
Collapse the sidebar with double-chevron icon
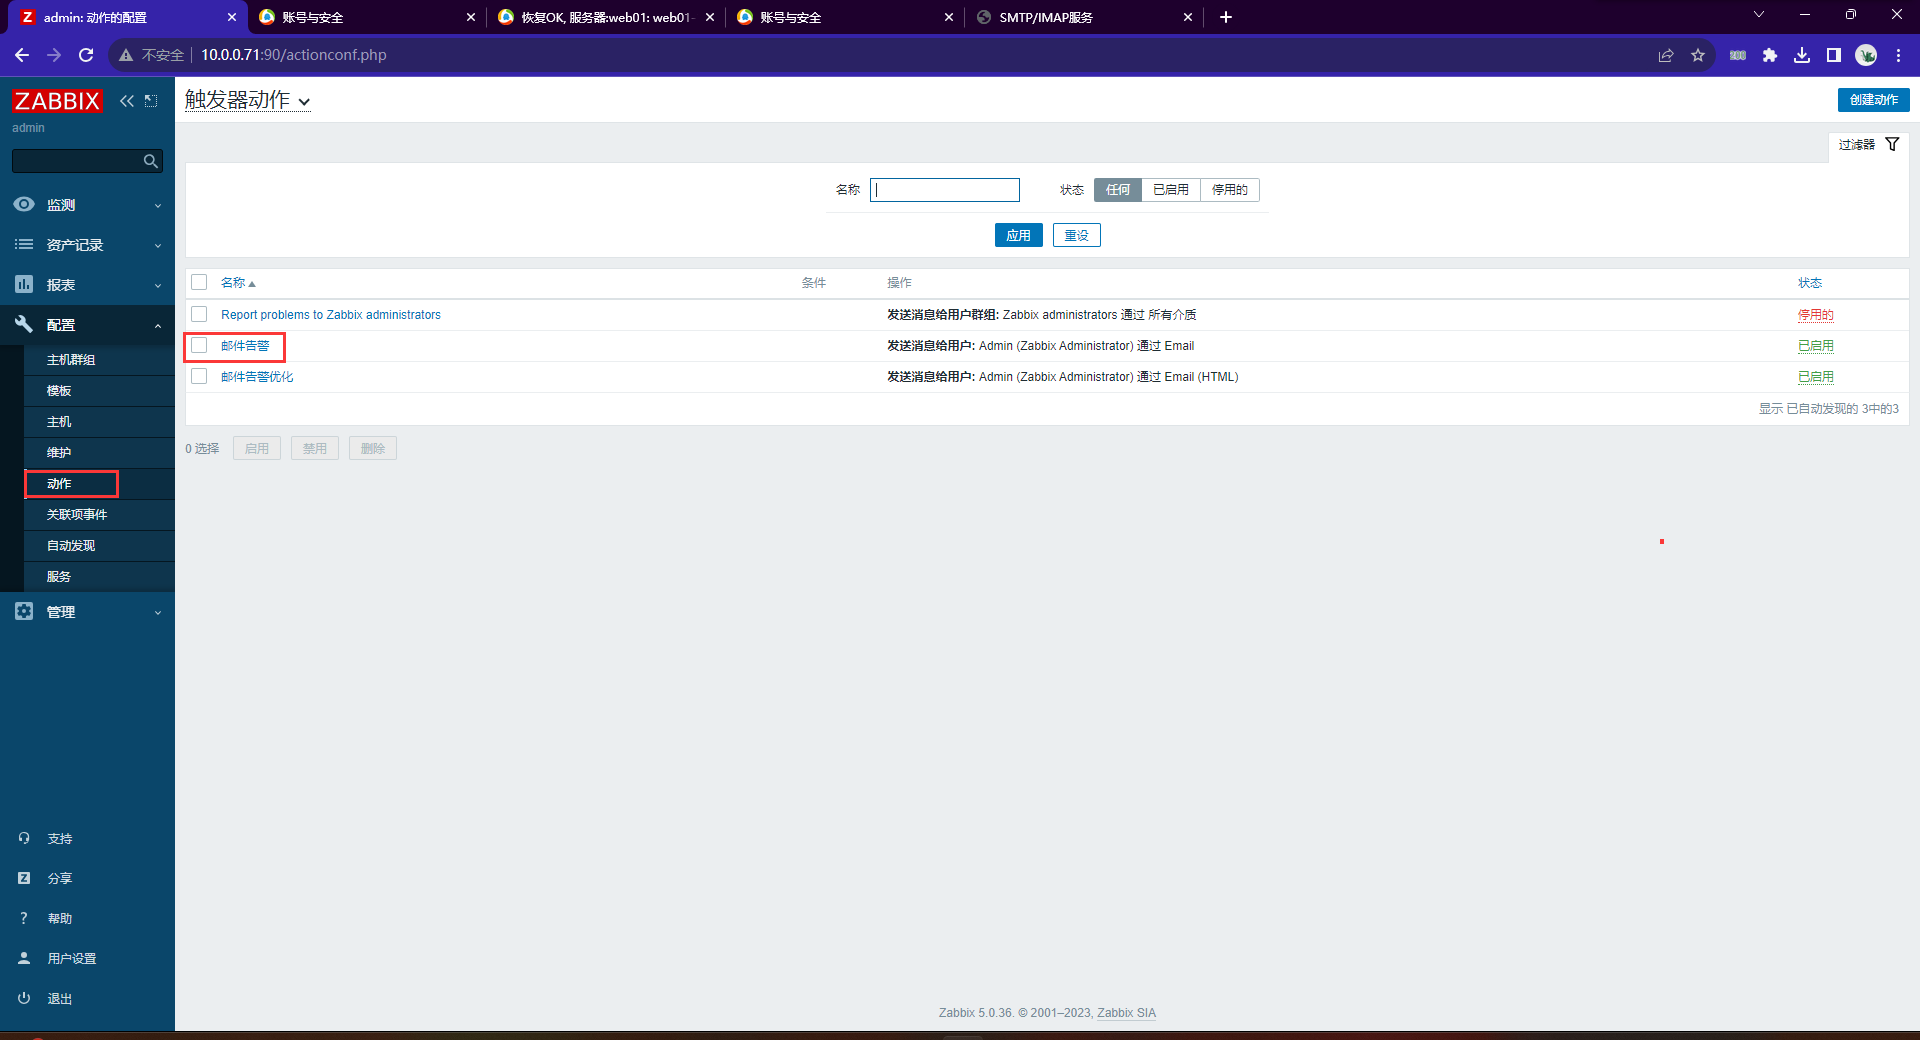click(x=127, y=101)
